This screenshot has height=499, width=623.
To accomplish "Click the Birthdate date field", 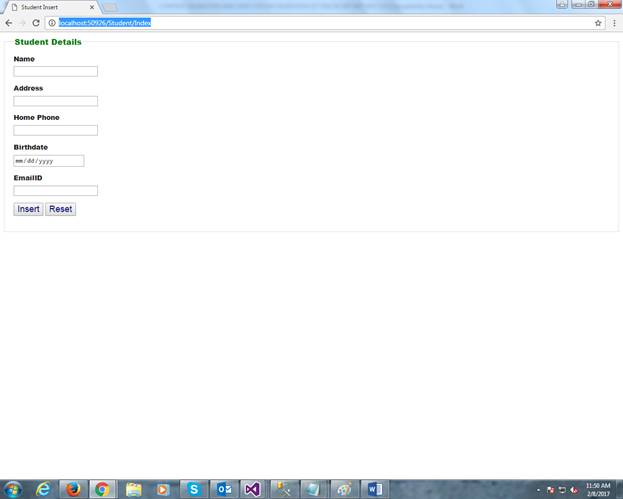I will click(x=49, y=161).
